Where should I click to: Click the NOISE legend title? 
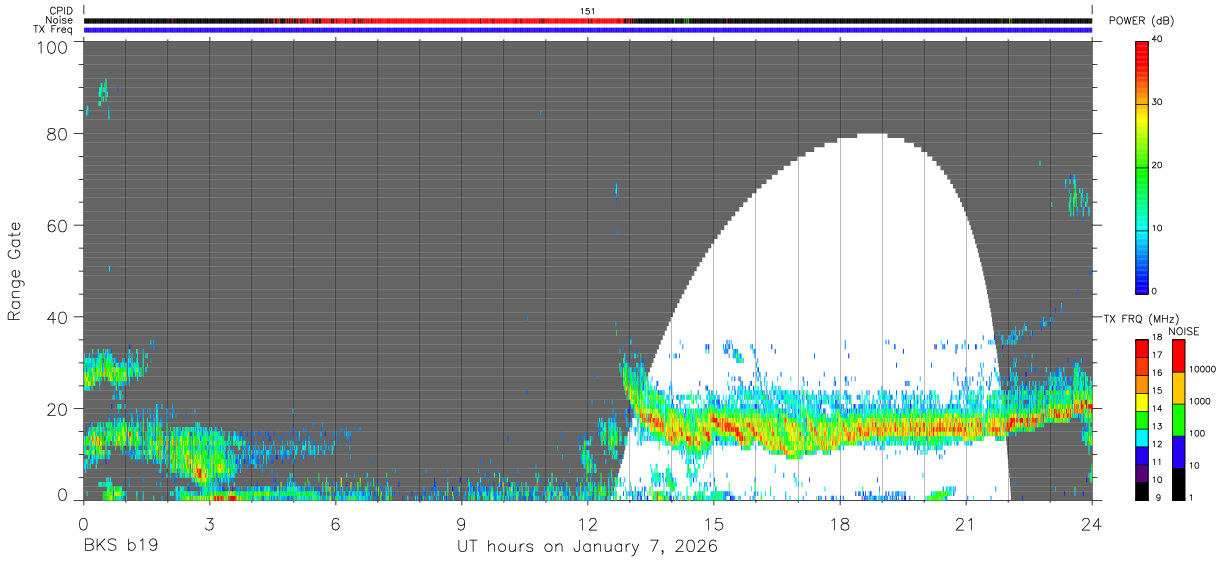1185,331
